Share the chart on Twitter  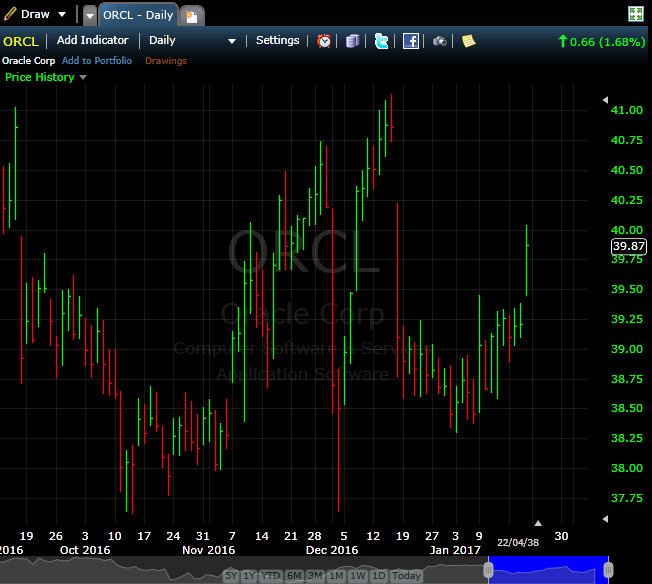(x=381, y=41)
